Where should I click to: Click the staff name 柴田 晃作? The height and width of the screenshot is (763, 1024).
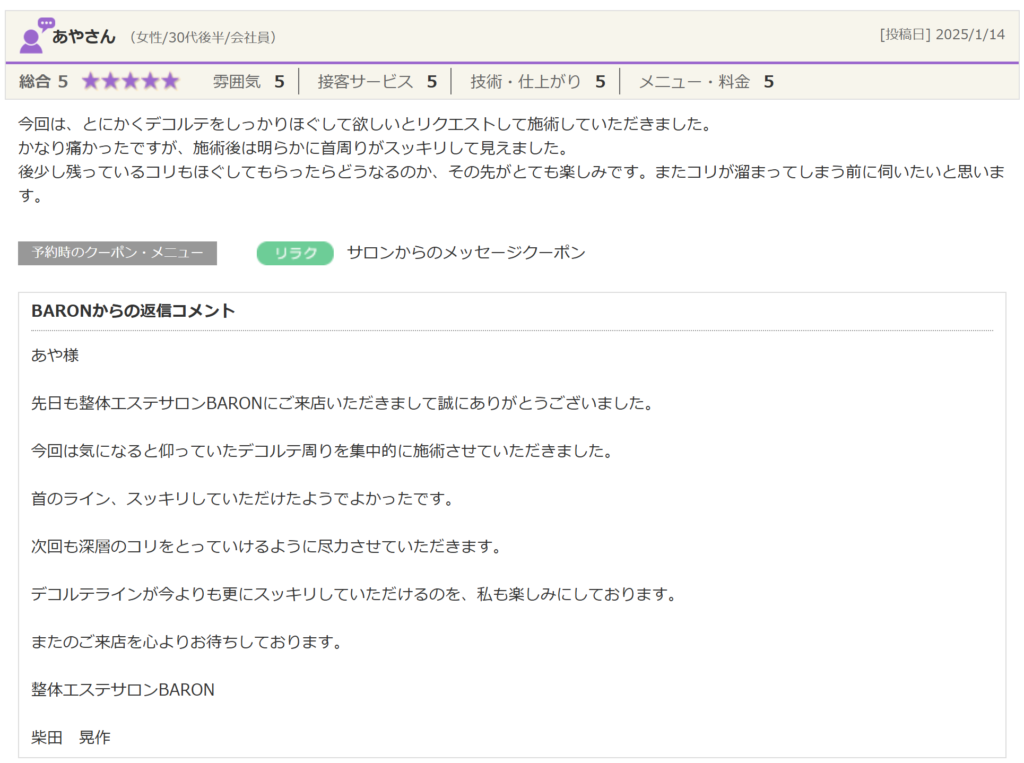[71, 738]
